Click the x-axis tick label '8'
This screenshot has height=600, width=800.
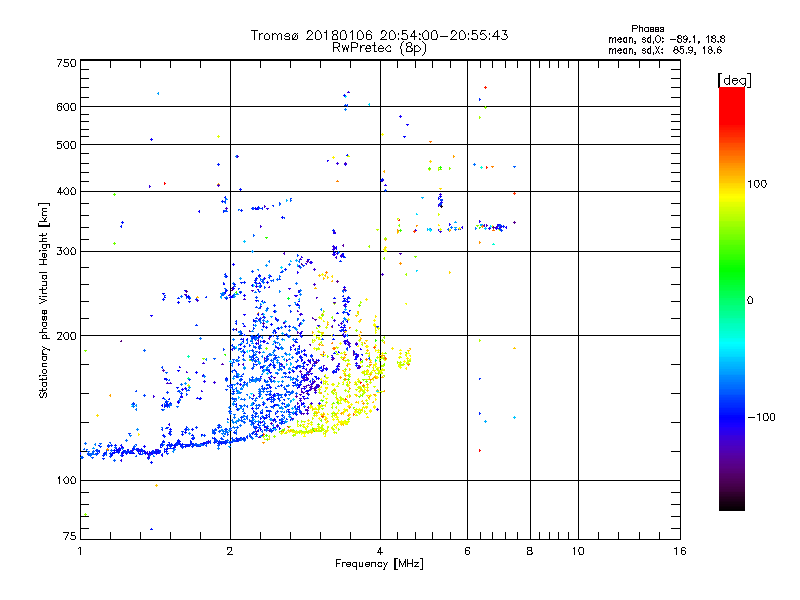[530, 551]
